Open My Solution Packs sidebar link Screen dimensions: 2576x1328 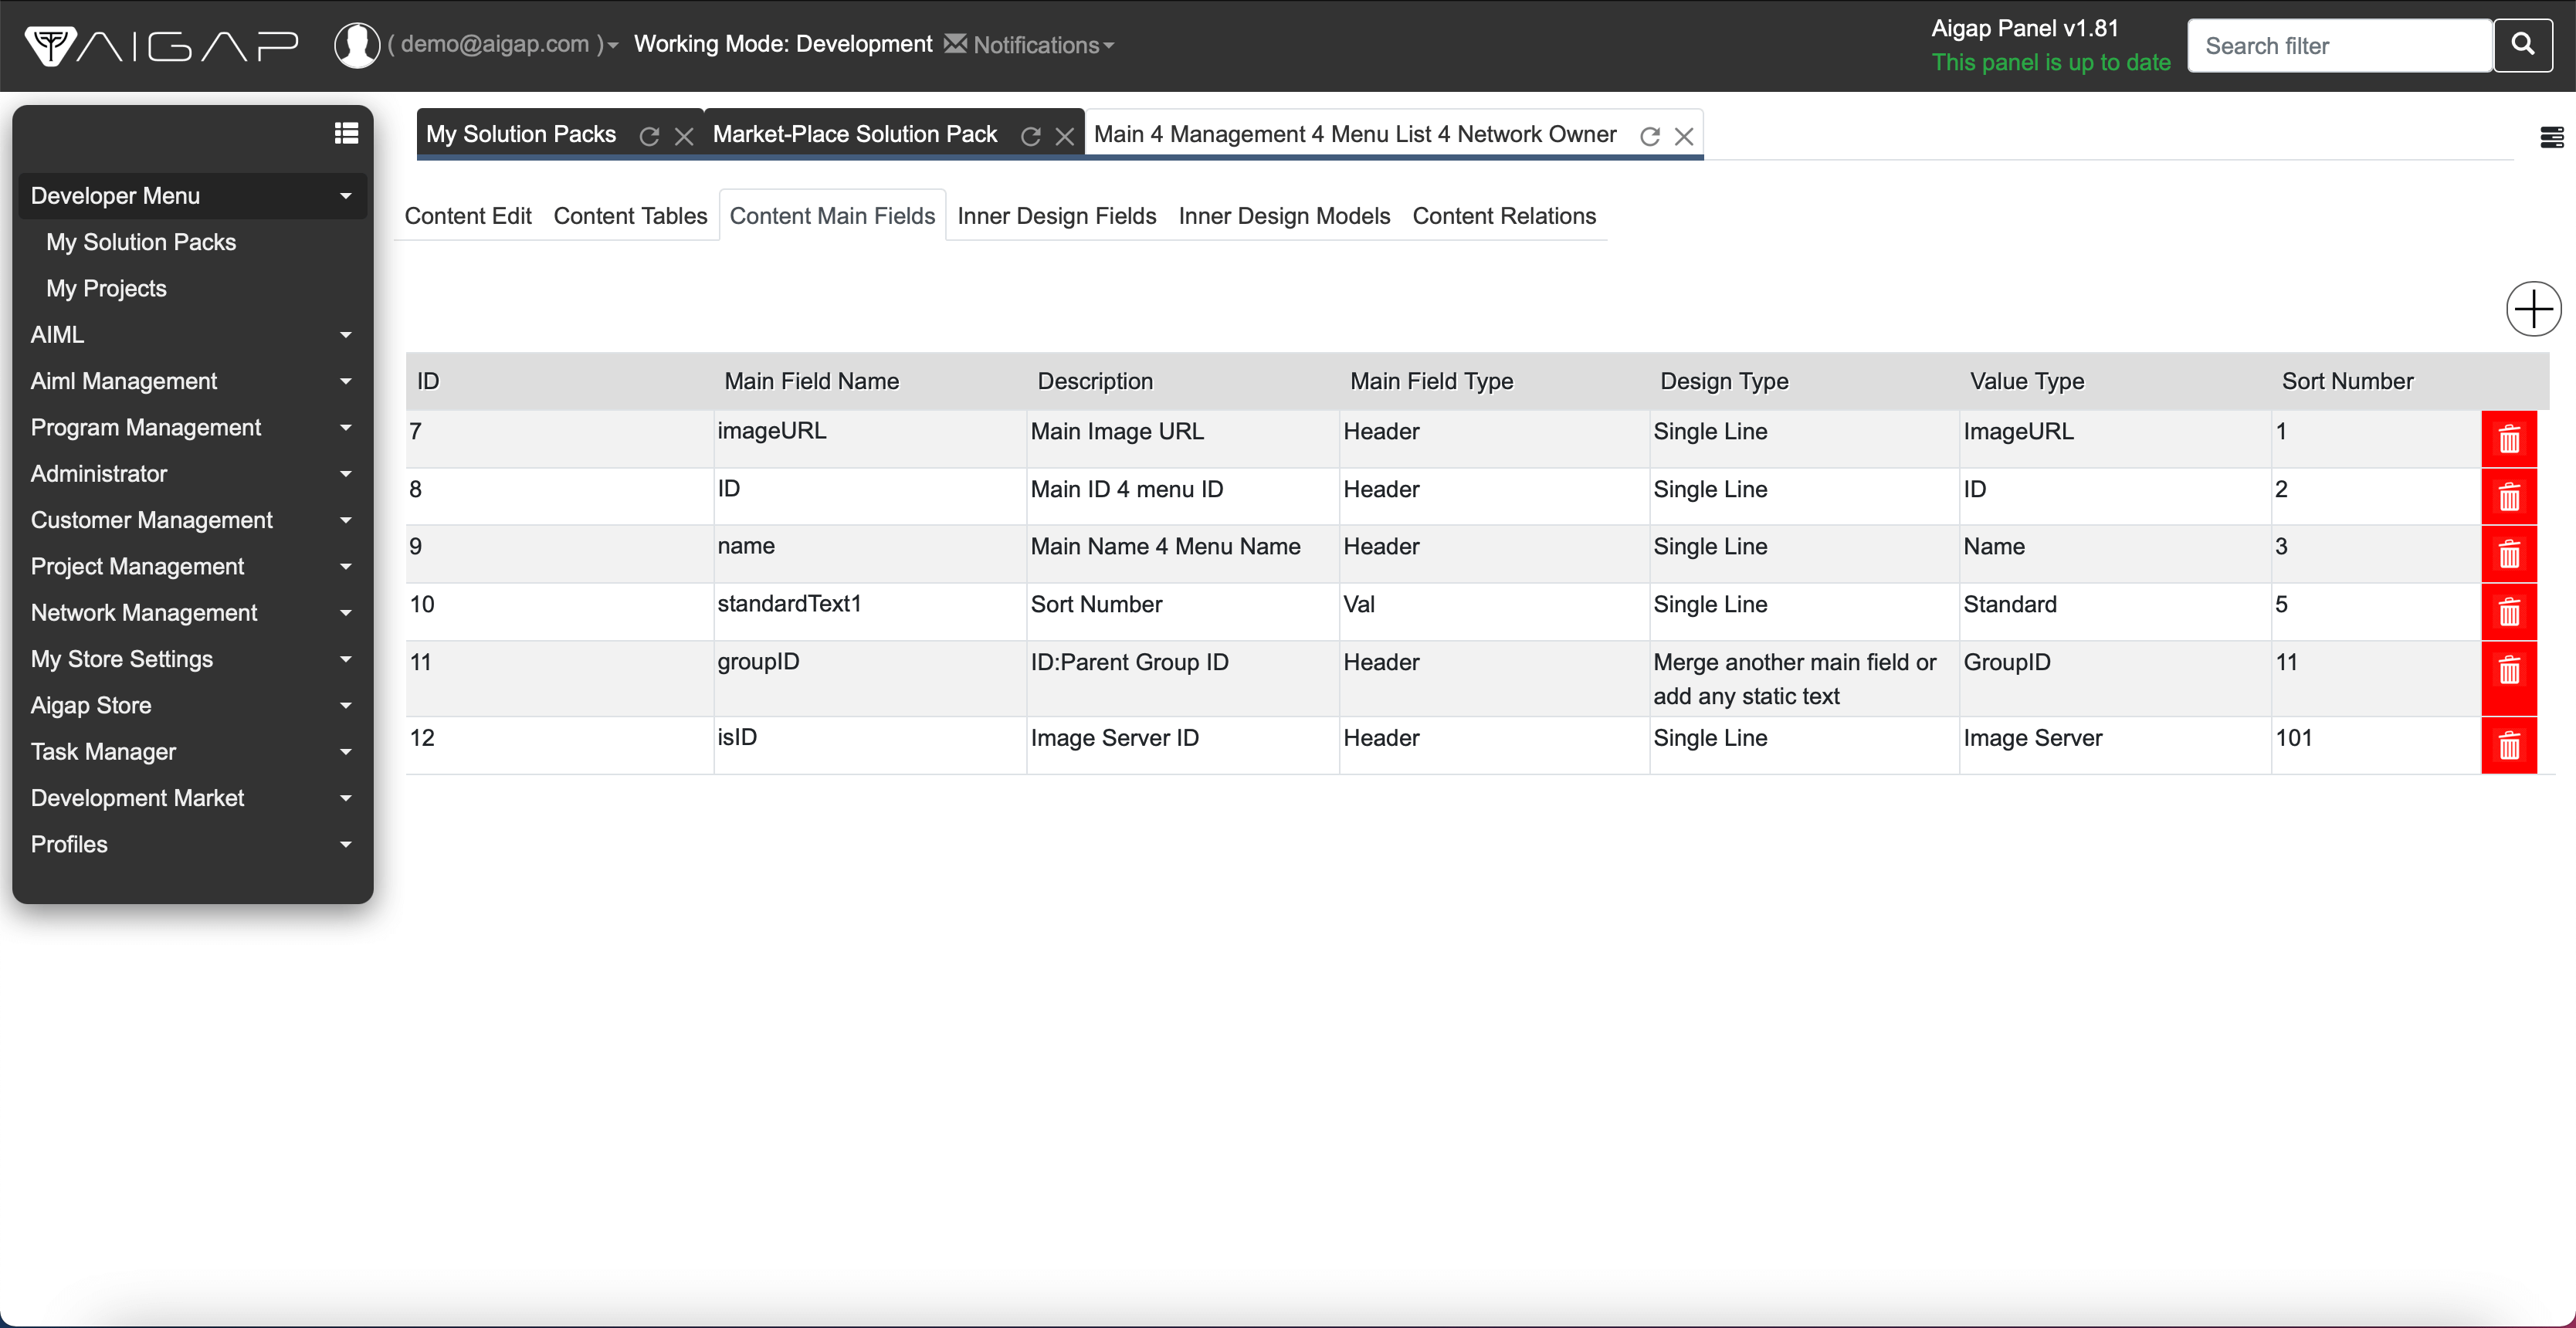pyautogui.click(x=141, y=242)
